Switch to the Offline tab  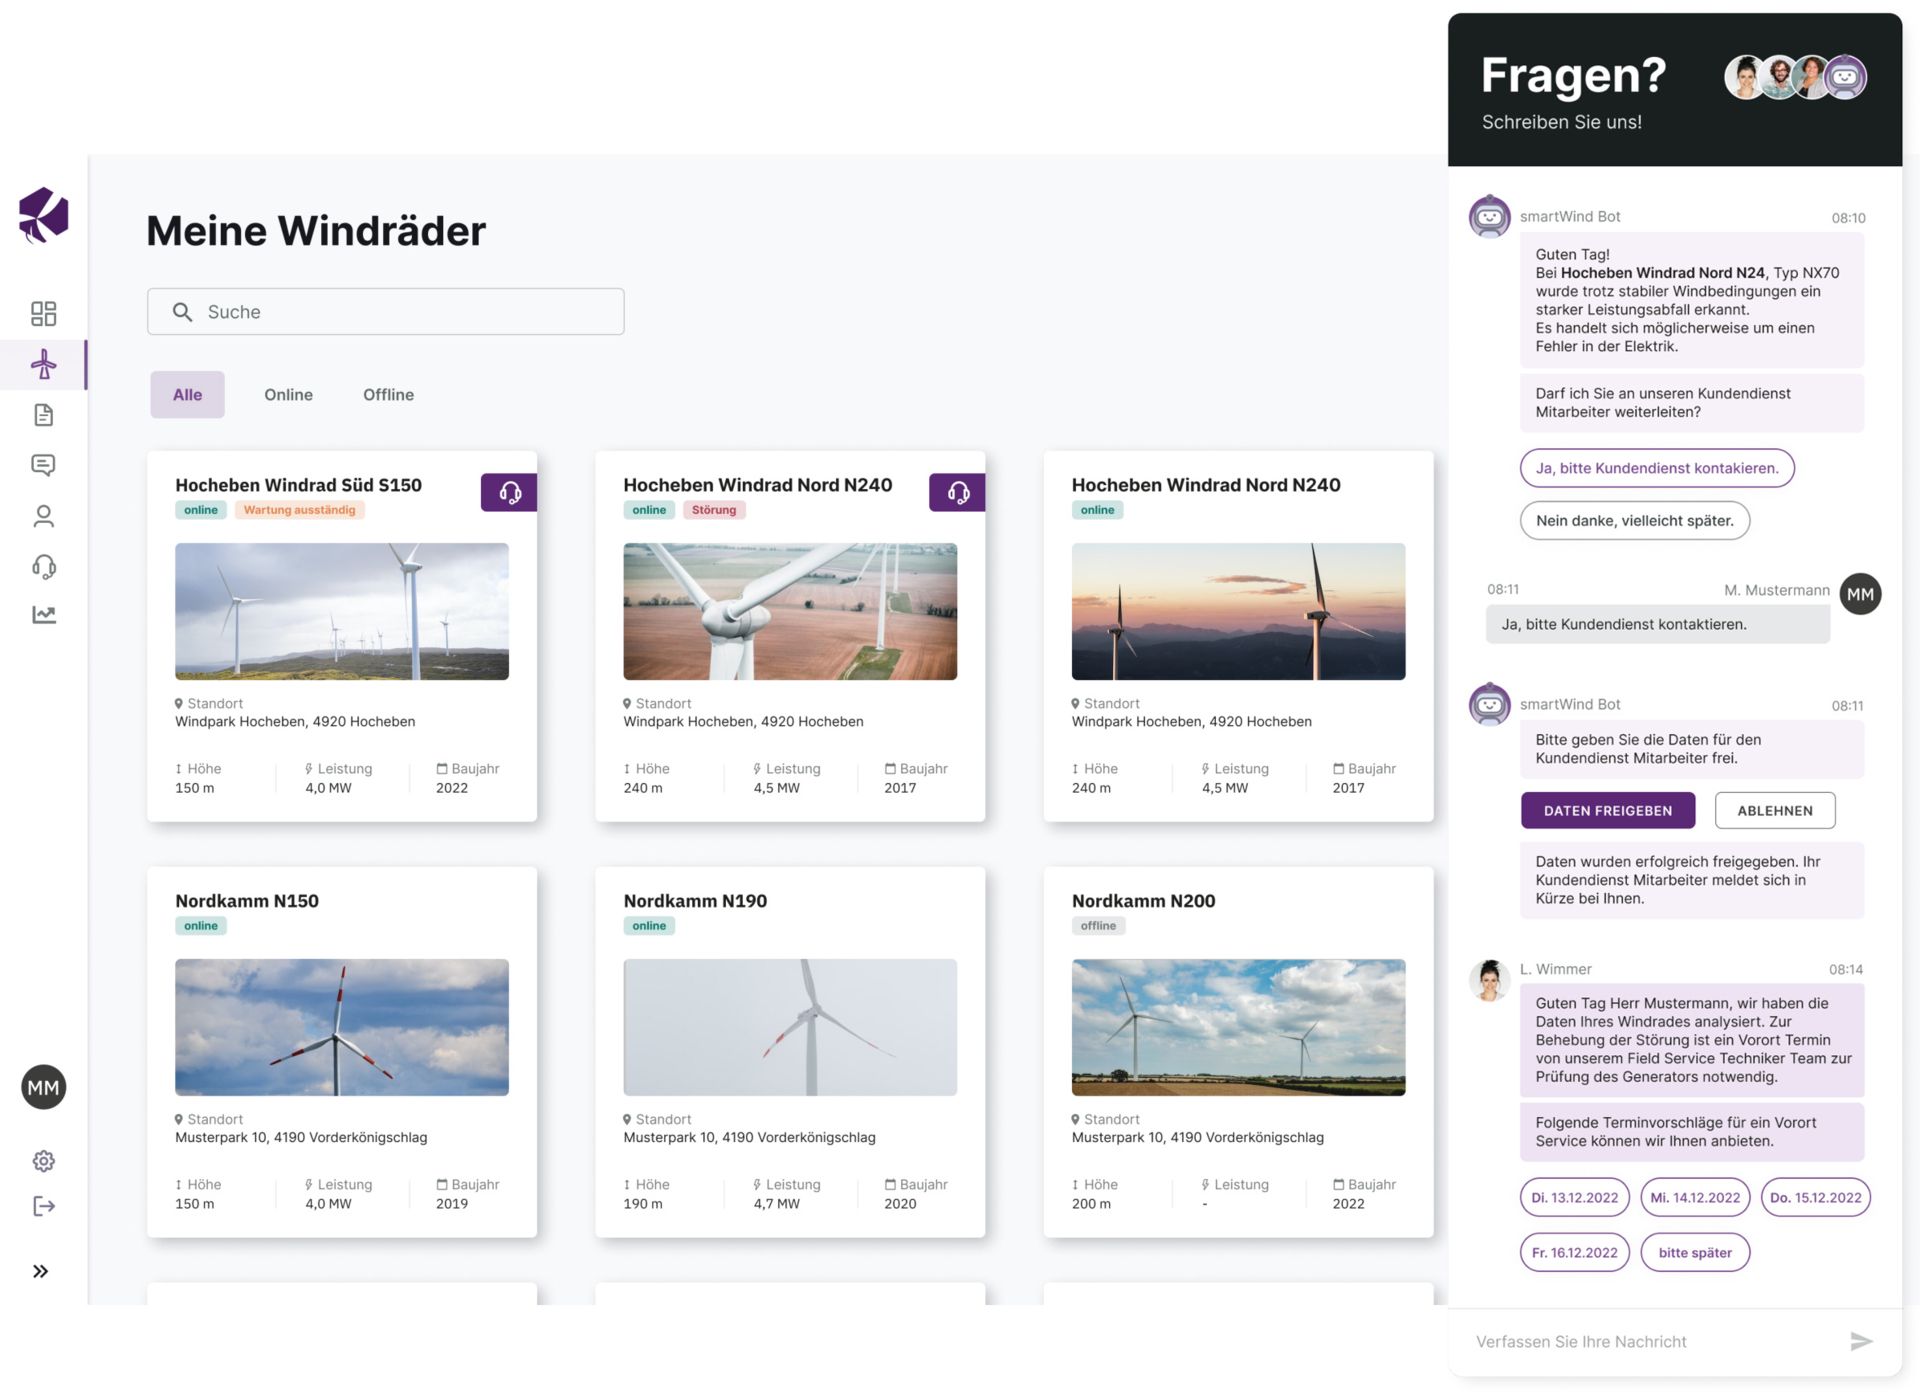388,394
